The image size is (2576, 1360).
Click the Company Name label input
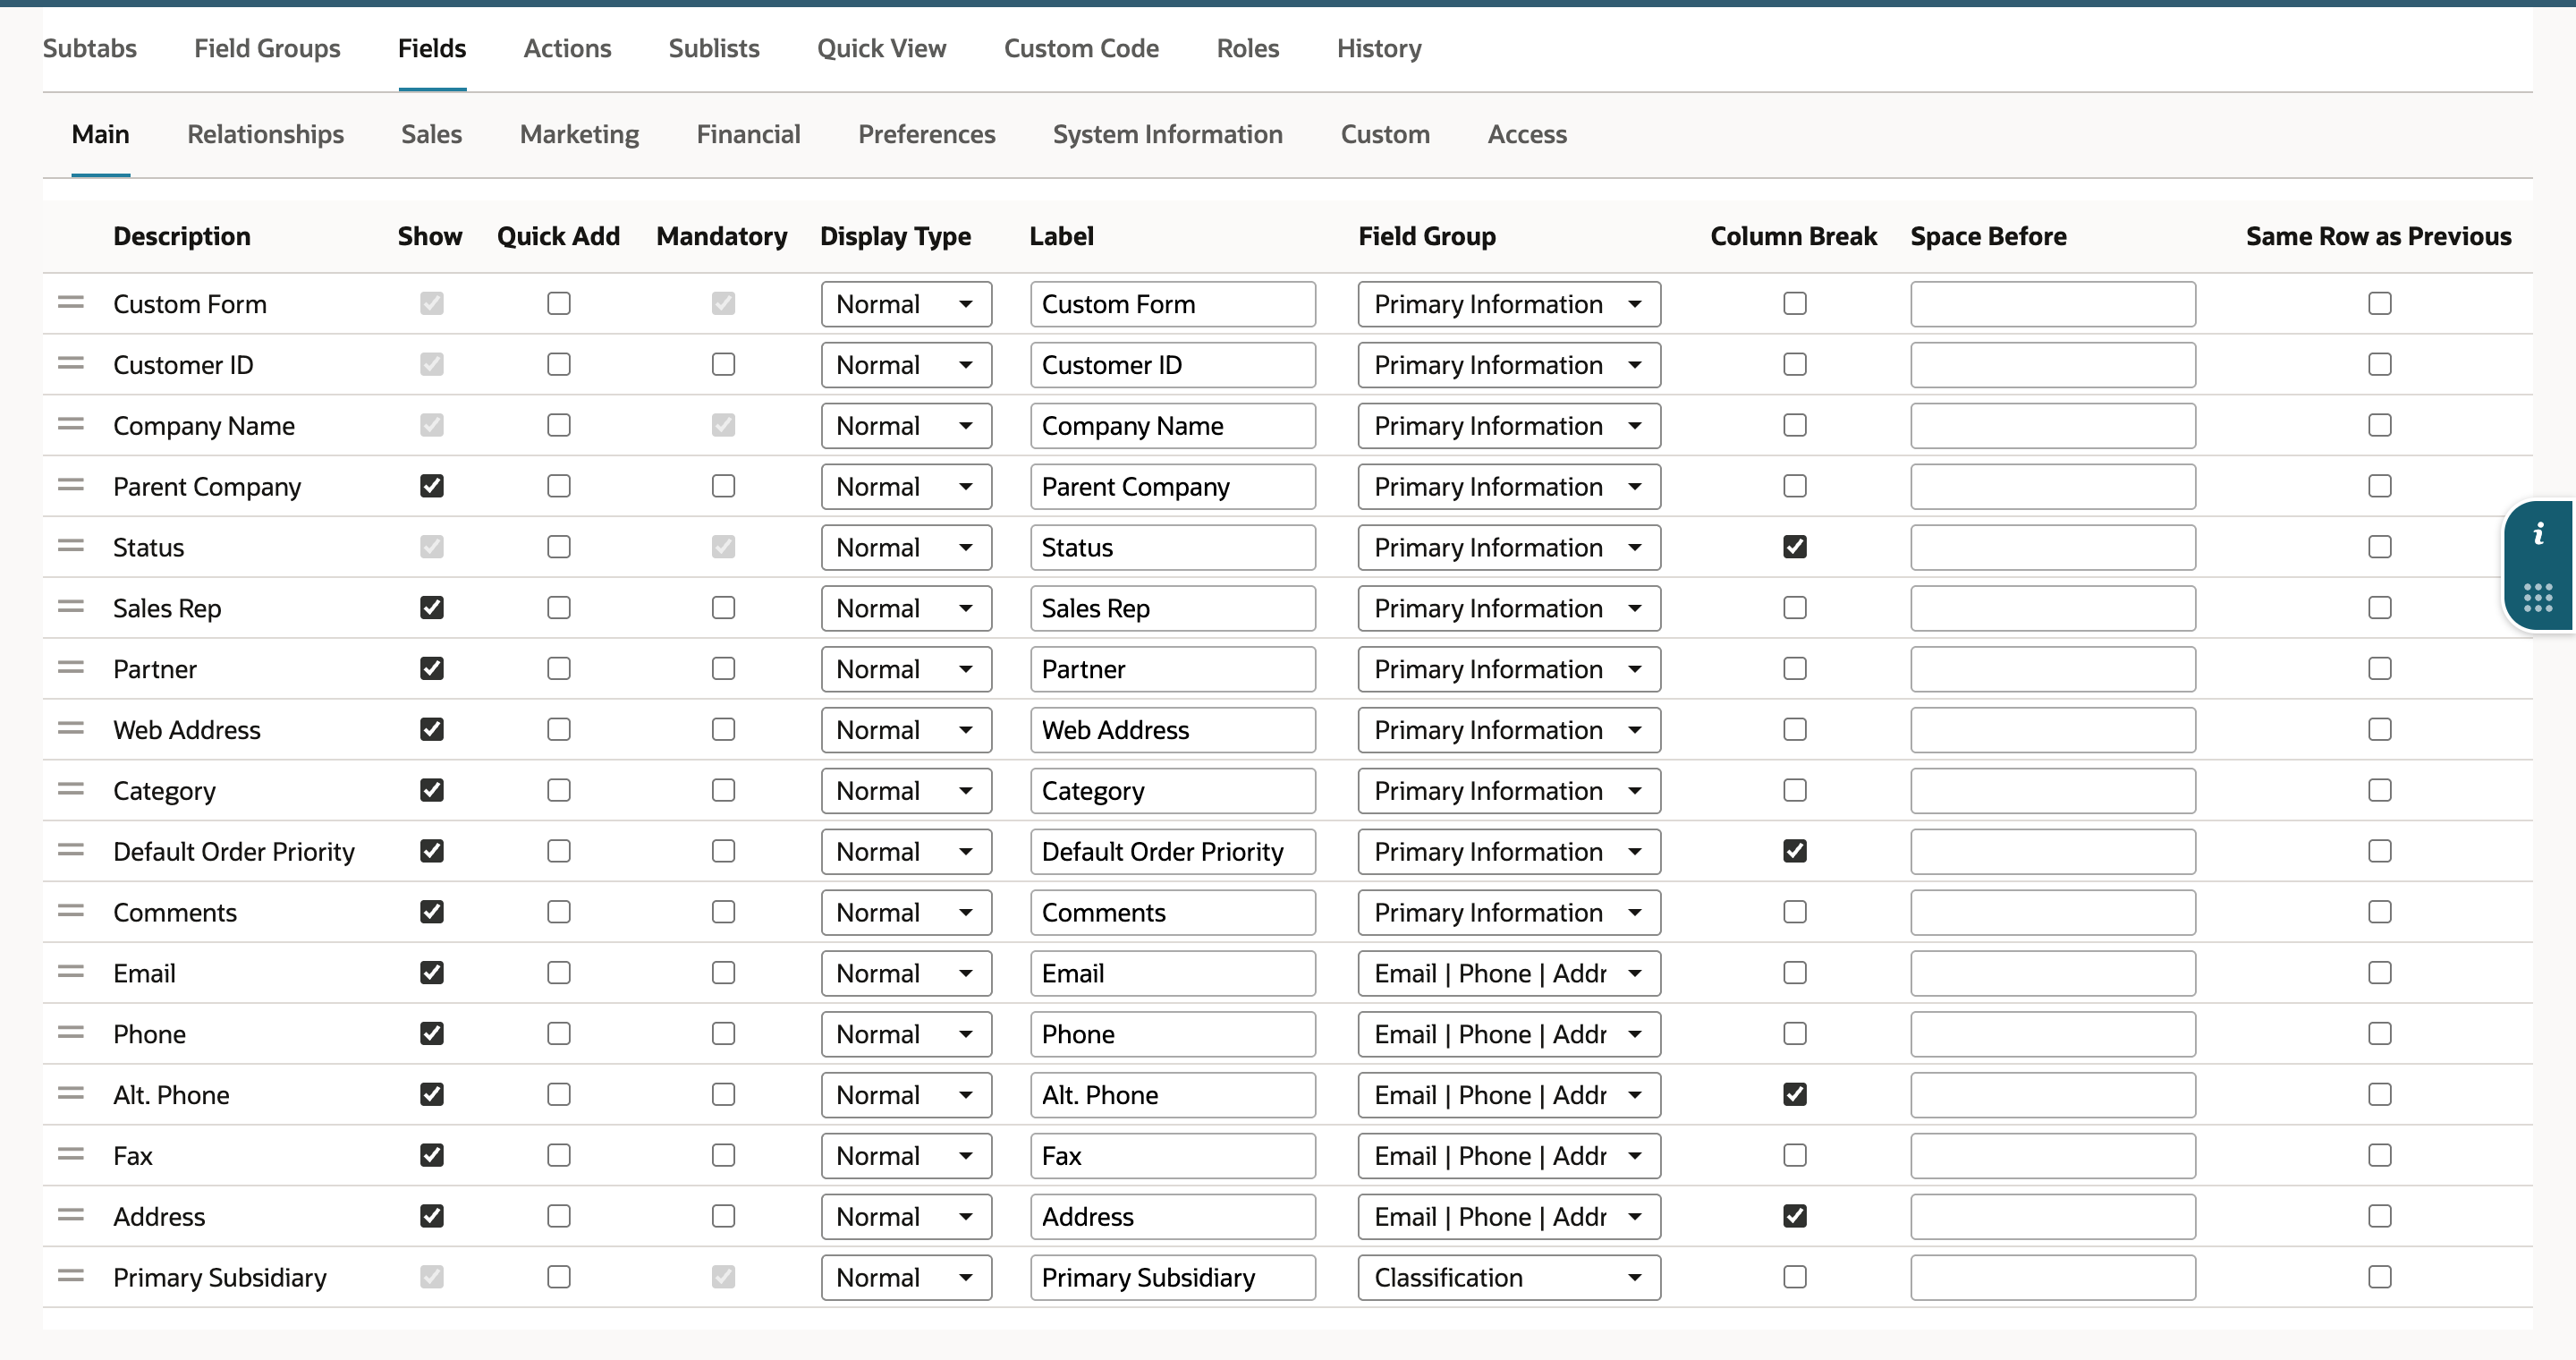[1173, 426]
